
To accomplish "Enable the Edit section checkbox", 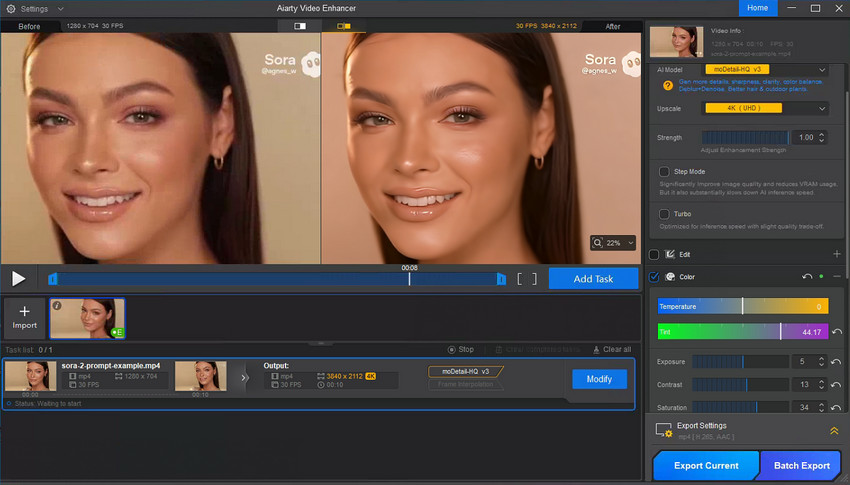I will tap(654, 254).
